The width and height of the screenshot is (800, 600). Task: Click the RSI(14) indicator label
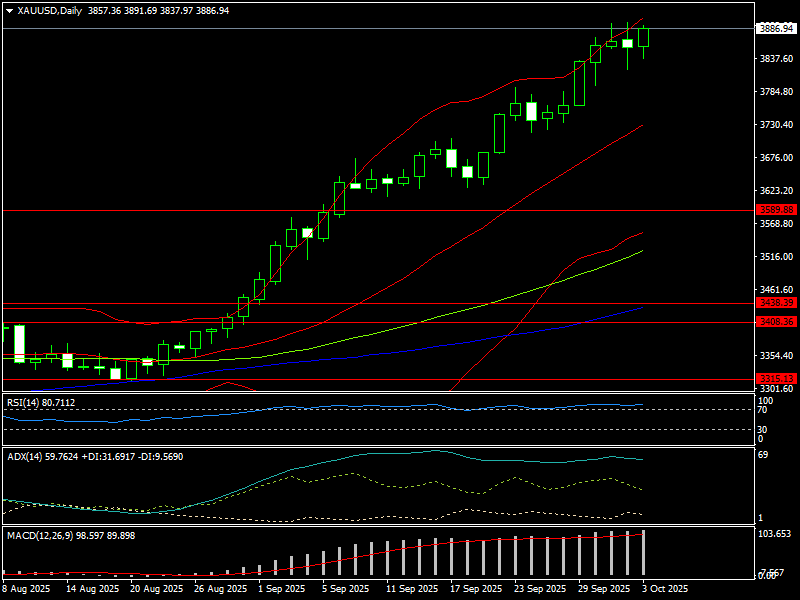[x=26, y=402]
